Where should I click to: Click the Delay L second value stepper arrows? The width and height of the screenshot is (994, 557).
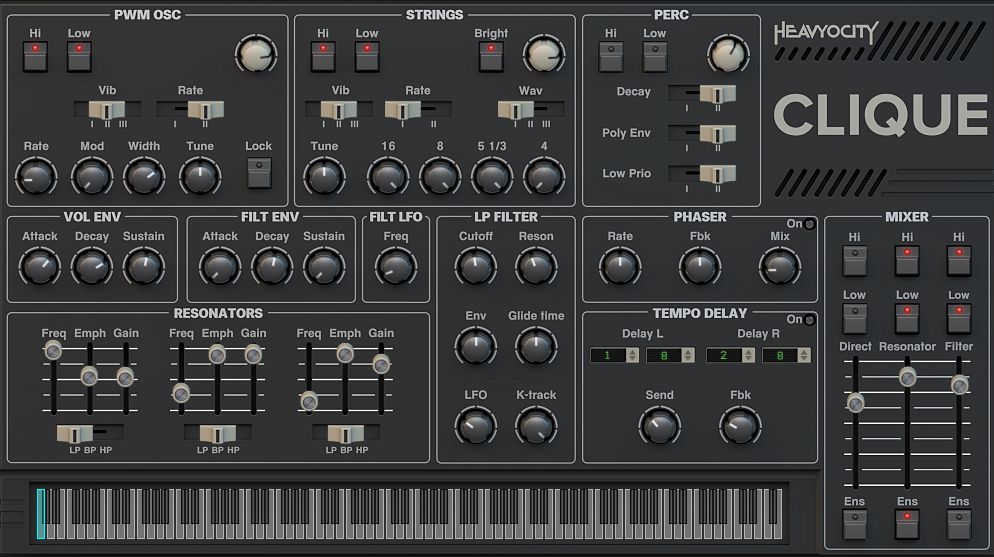click(x=688, y=355)
